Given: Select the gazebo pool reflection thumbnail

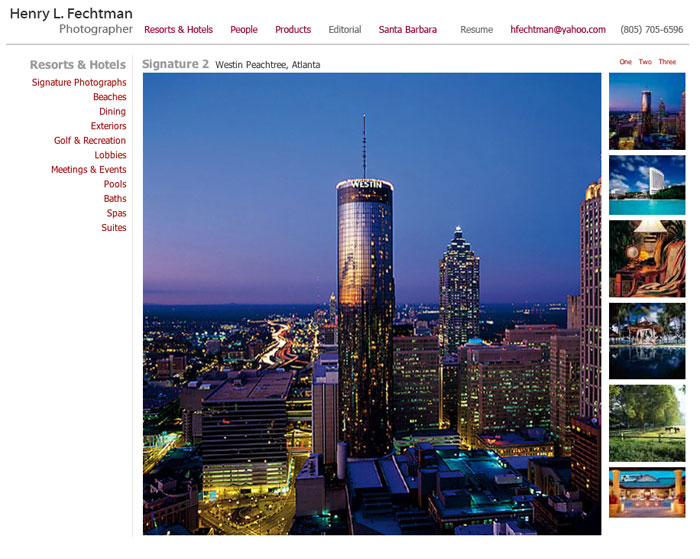Looking at the screenshot, I should (647, 341).
